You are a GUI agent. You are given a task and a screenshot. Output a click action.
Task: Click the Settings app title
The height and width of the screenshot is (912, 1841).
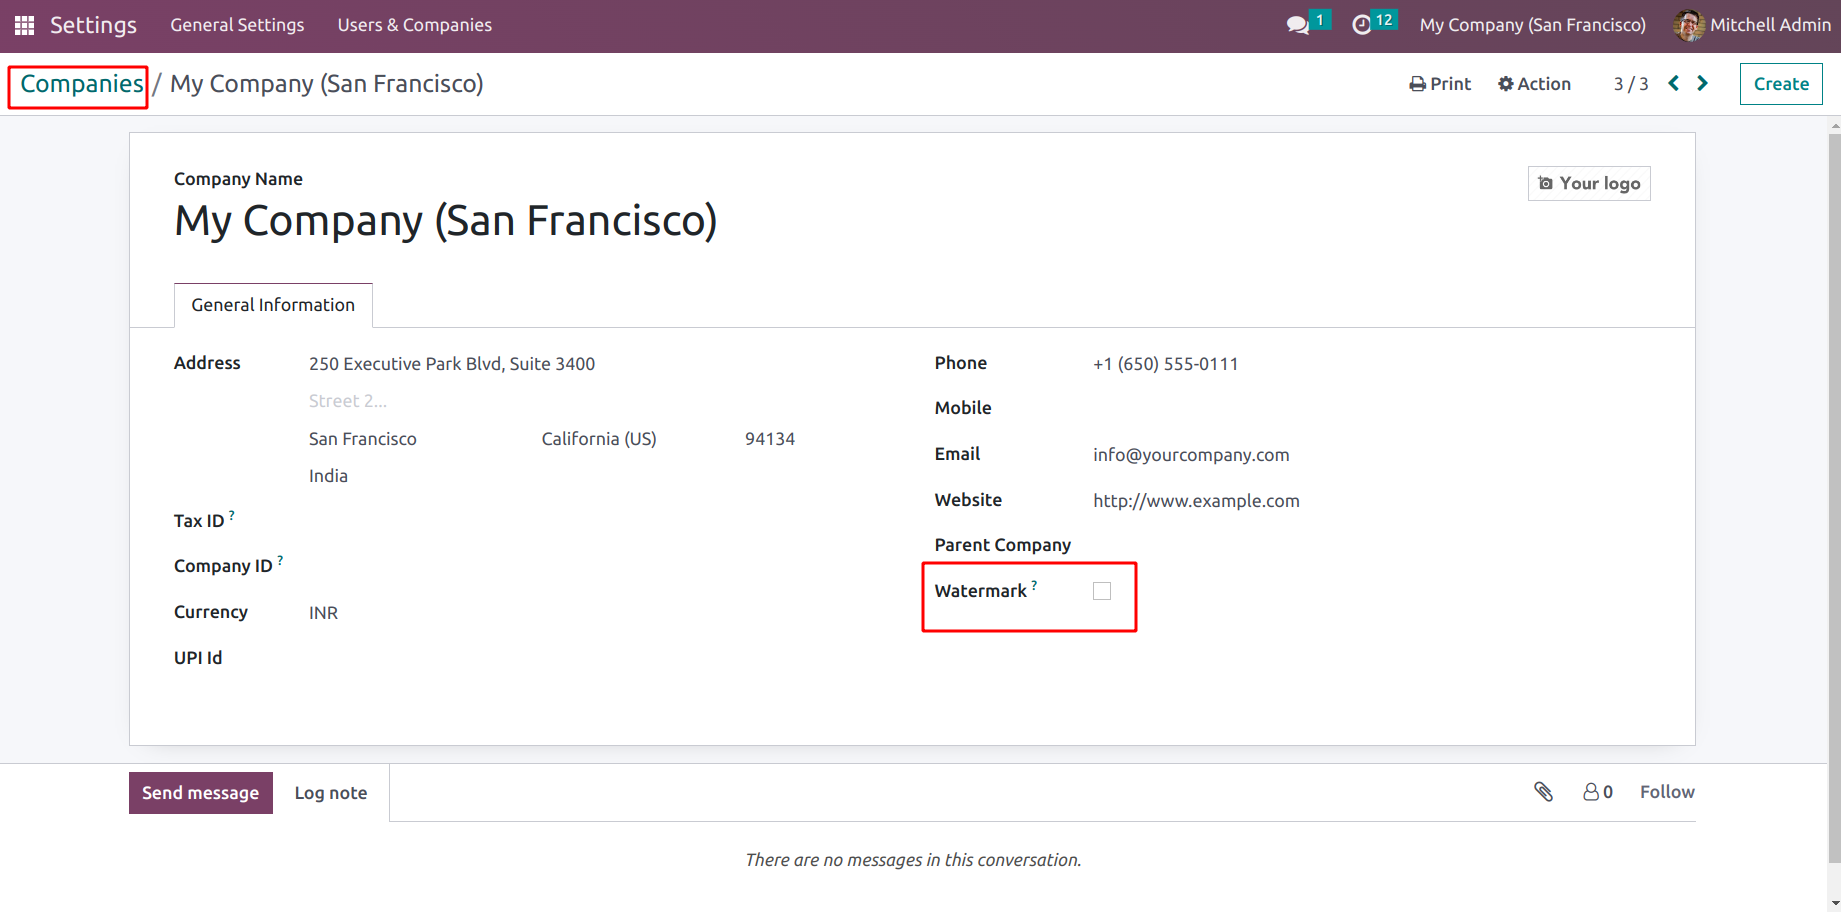93,25
